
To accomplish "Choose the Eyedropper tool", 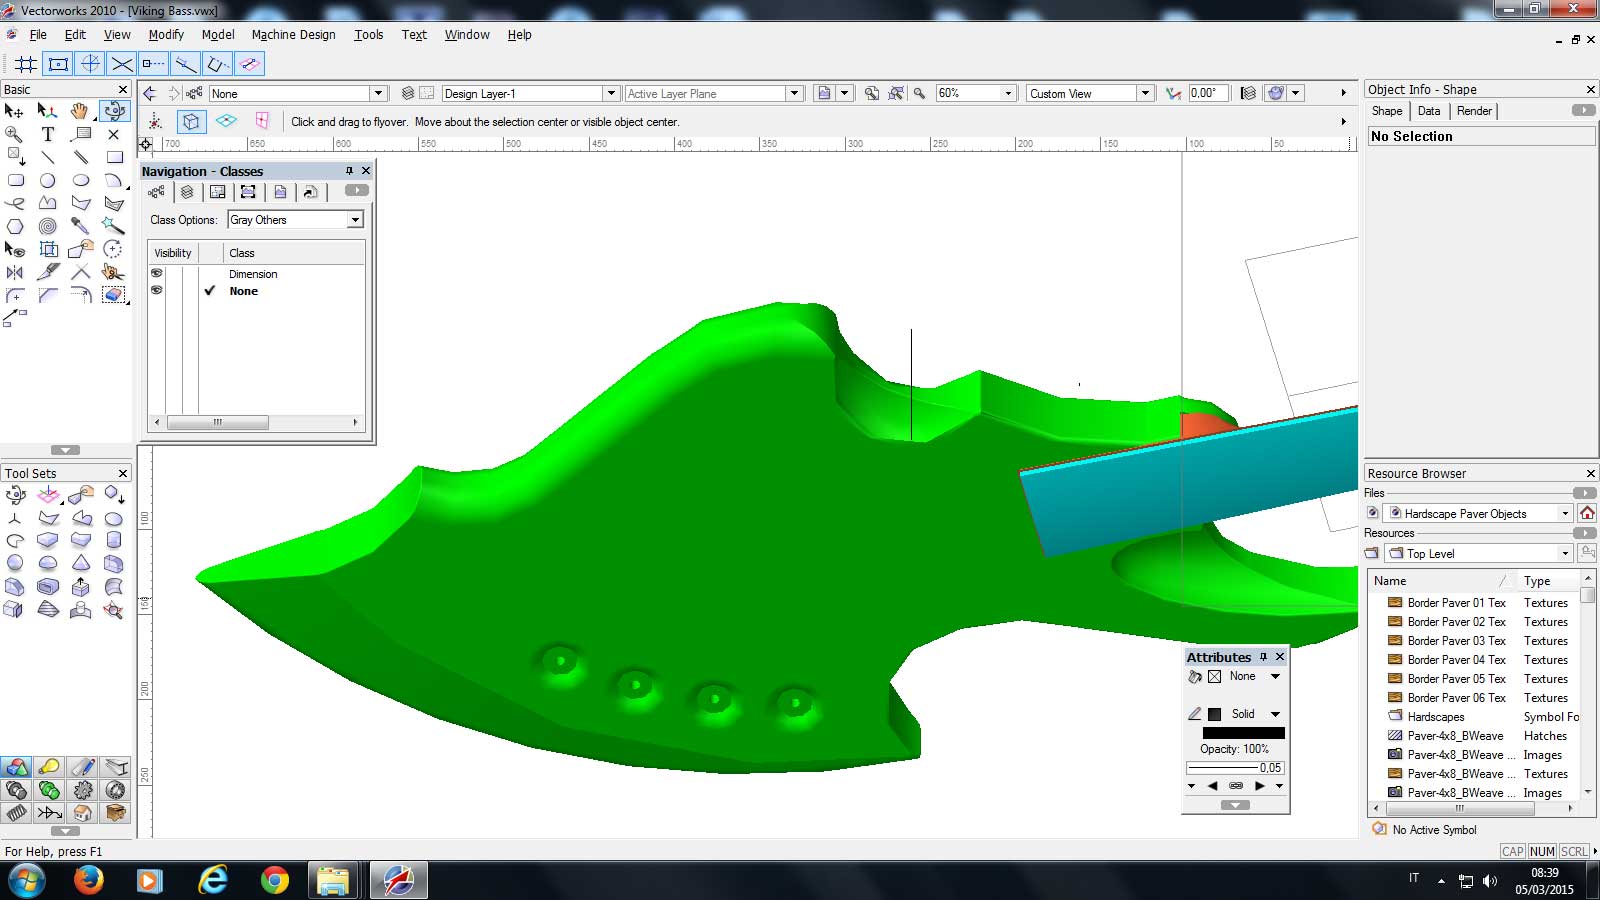I will click(x=80, y=226).
